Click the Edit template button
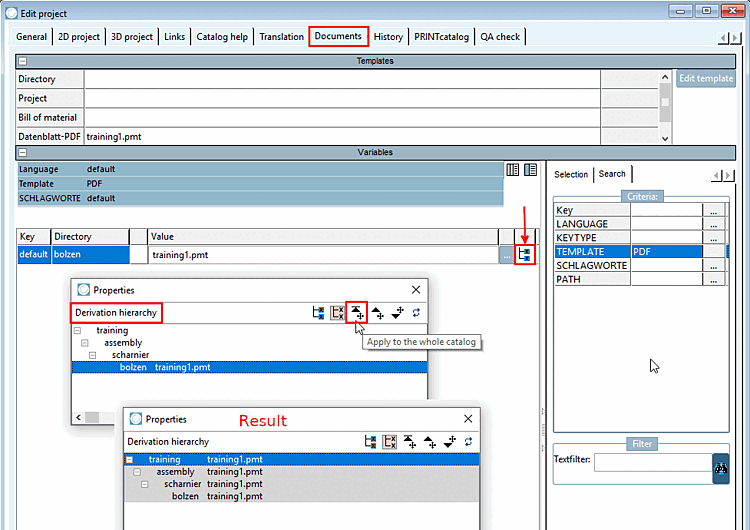Screen dimensions: 750x530 coord(706,78)
